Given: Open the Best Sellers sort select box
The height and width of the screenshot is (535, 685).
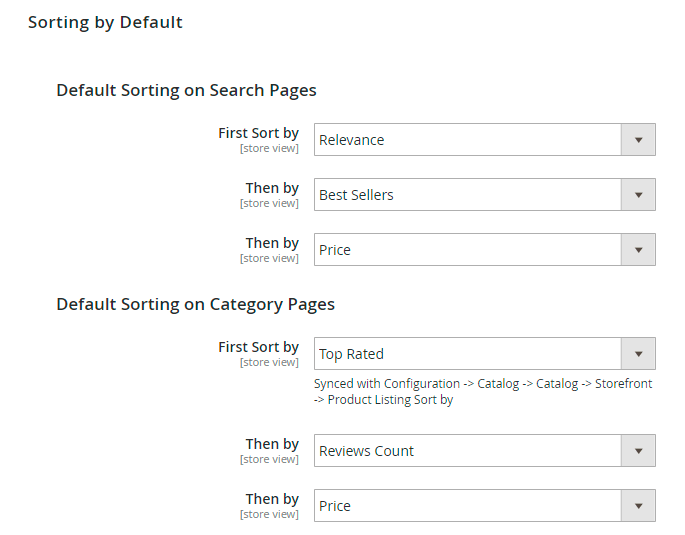Looking at the screenshot, I should pos(467,195).
